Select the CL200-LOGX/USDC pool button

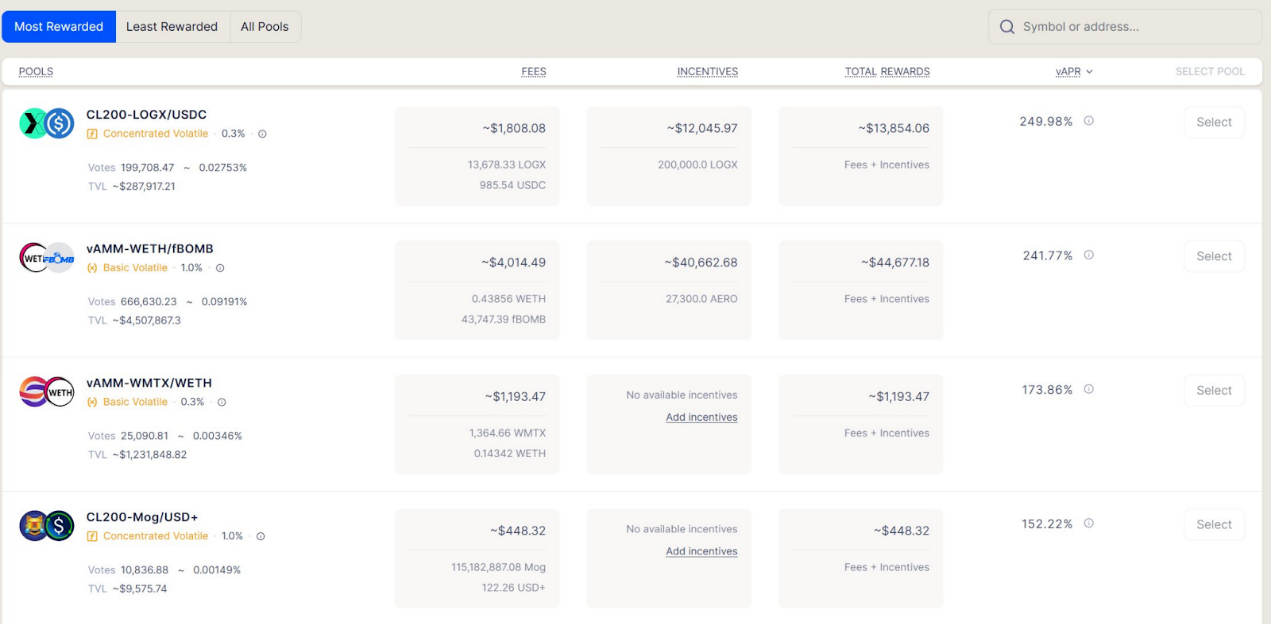click(x=1214, y=122)
